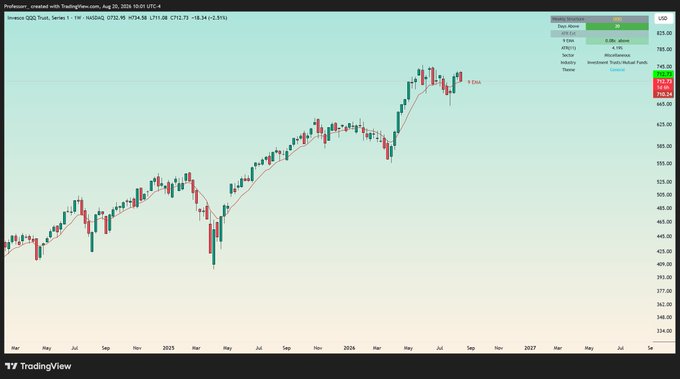Click the 348.00 price scale label

664,317
